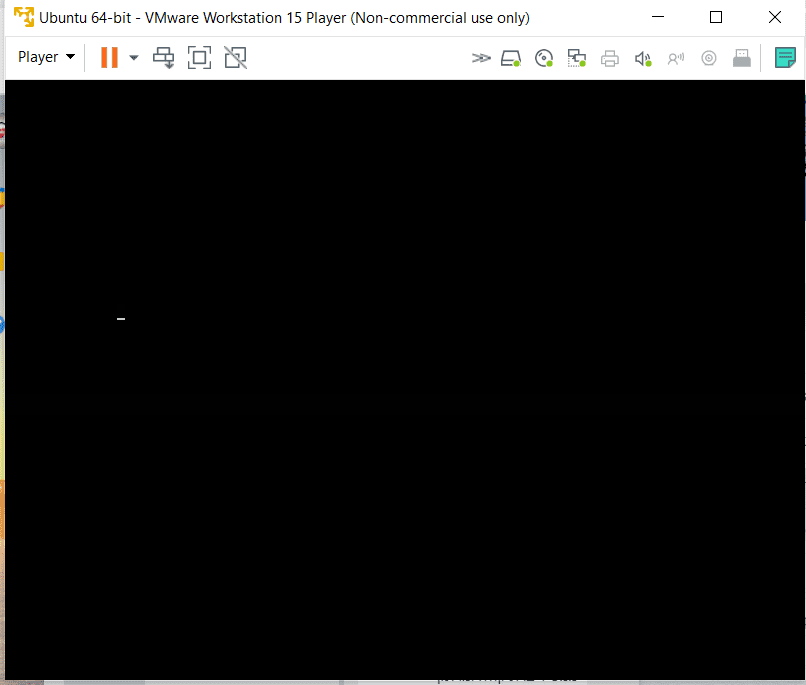Screen dimensions: 806x685
Task: Expand the power options dropdown arrow
Action: tap(134, 58)
